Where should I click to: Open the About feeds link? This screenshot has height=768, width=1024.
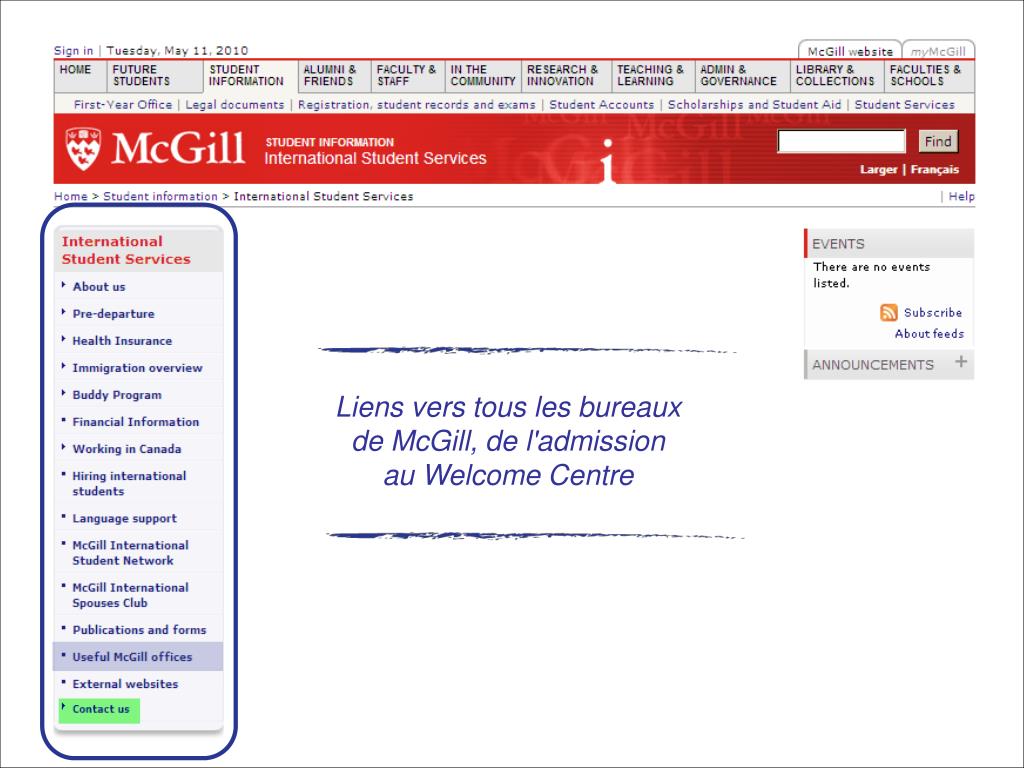point(929,334)
